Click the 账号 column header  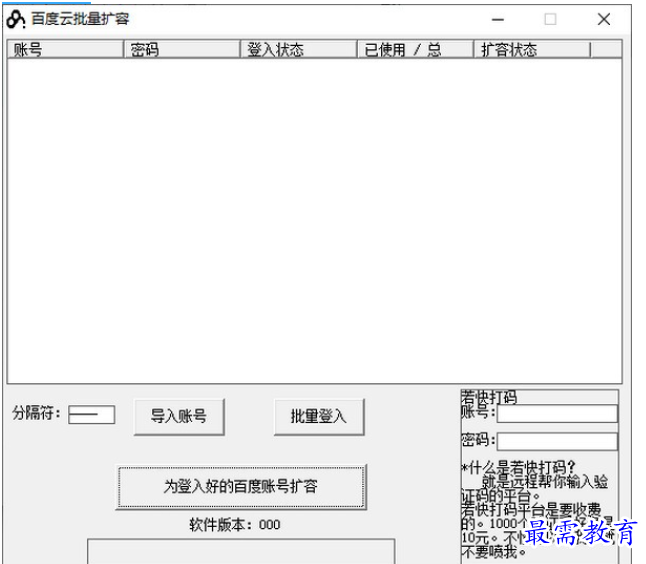click(66, 49)
